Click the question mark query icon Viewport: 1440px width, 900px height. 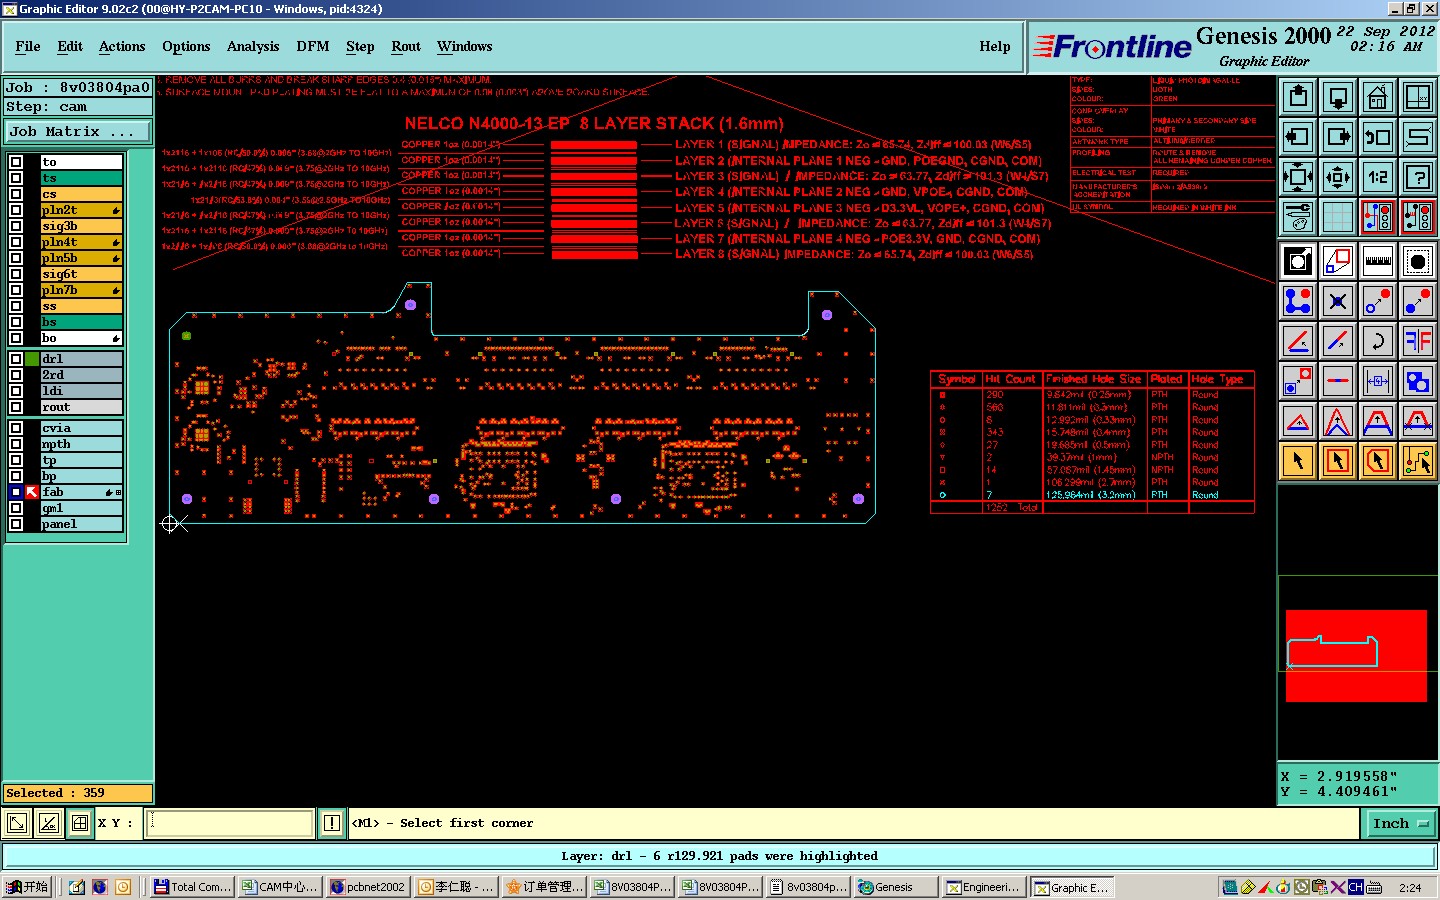pos(1418,177)
